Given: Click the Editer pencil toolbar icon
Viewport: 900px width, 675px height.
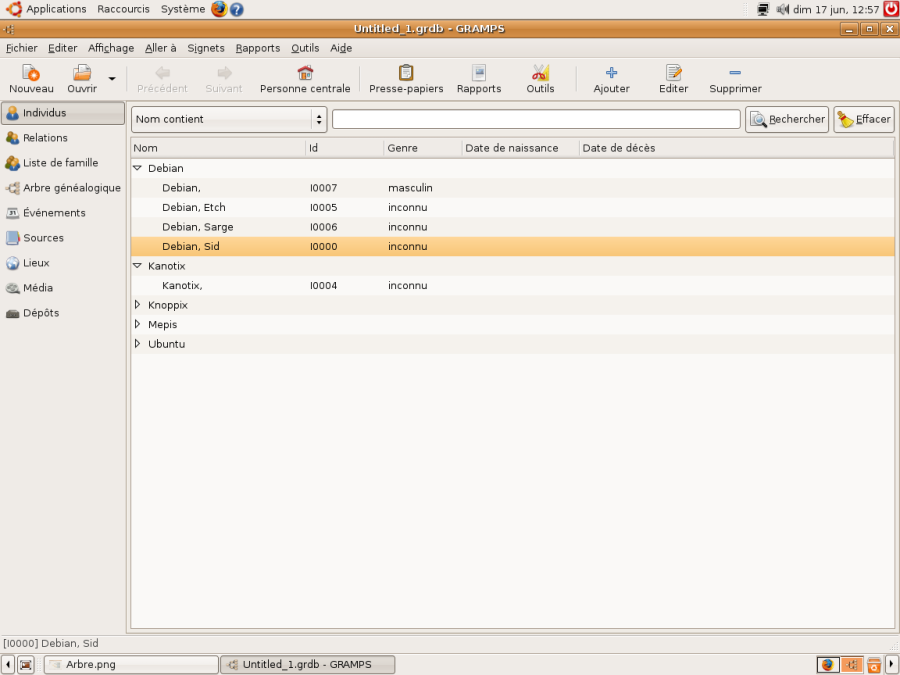Looking at the screenshot, I should [x=673, y=73].
